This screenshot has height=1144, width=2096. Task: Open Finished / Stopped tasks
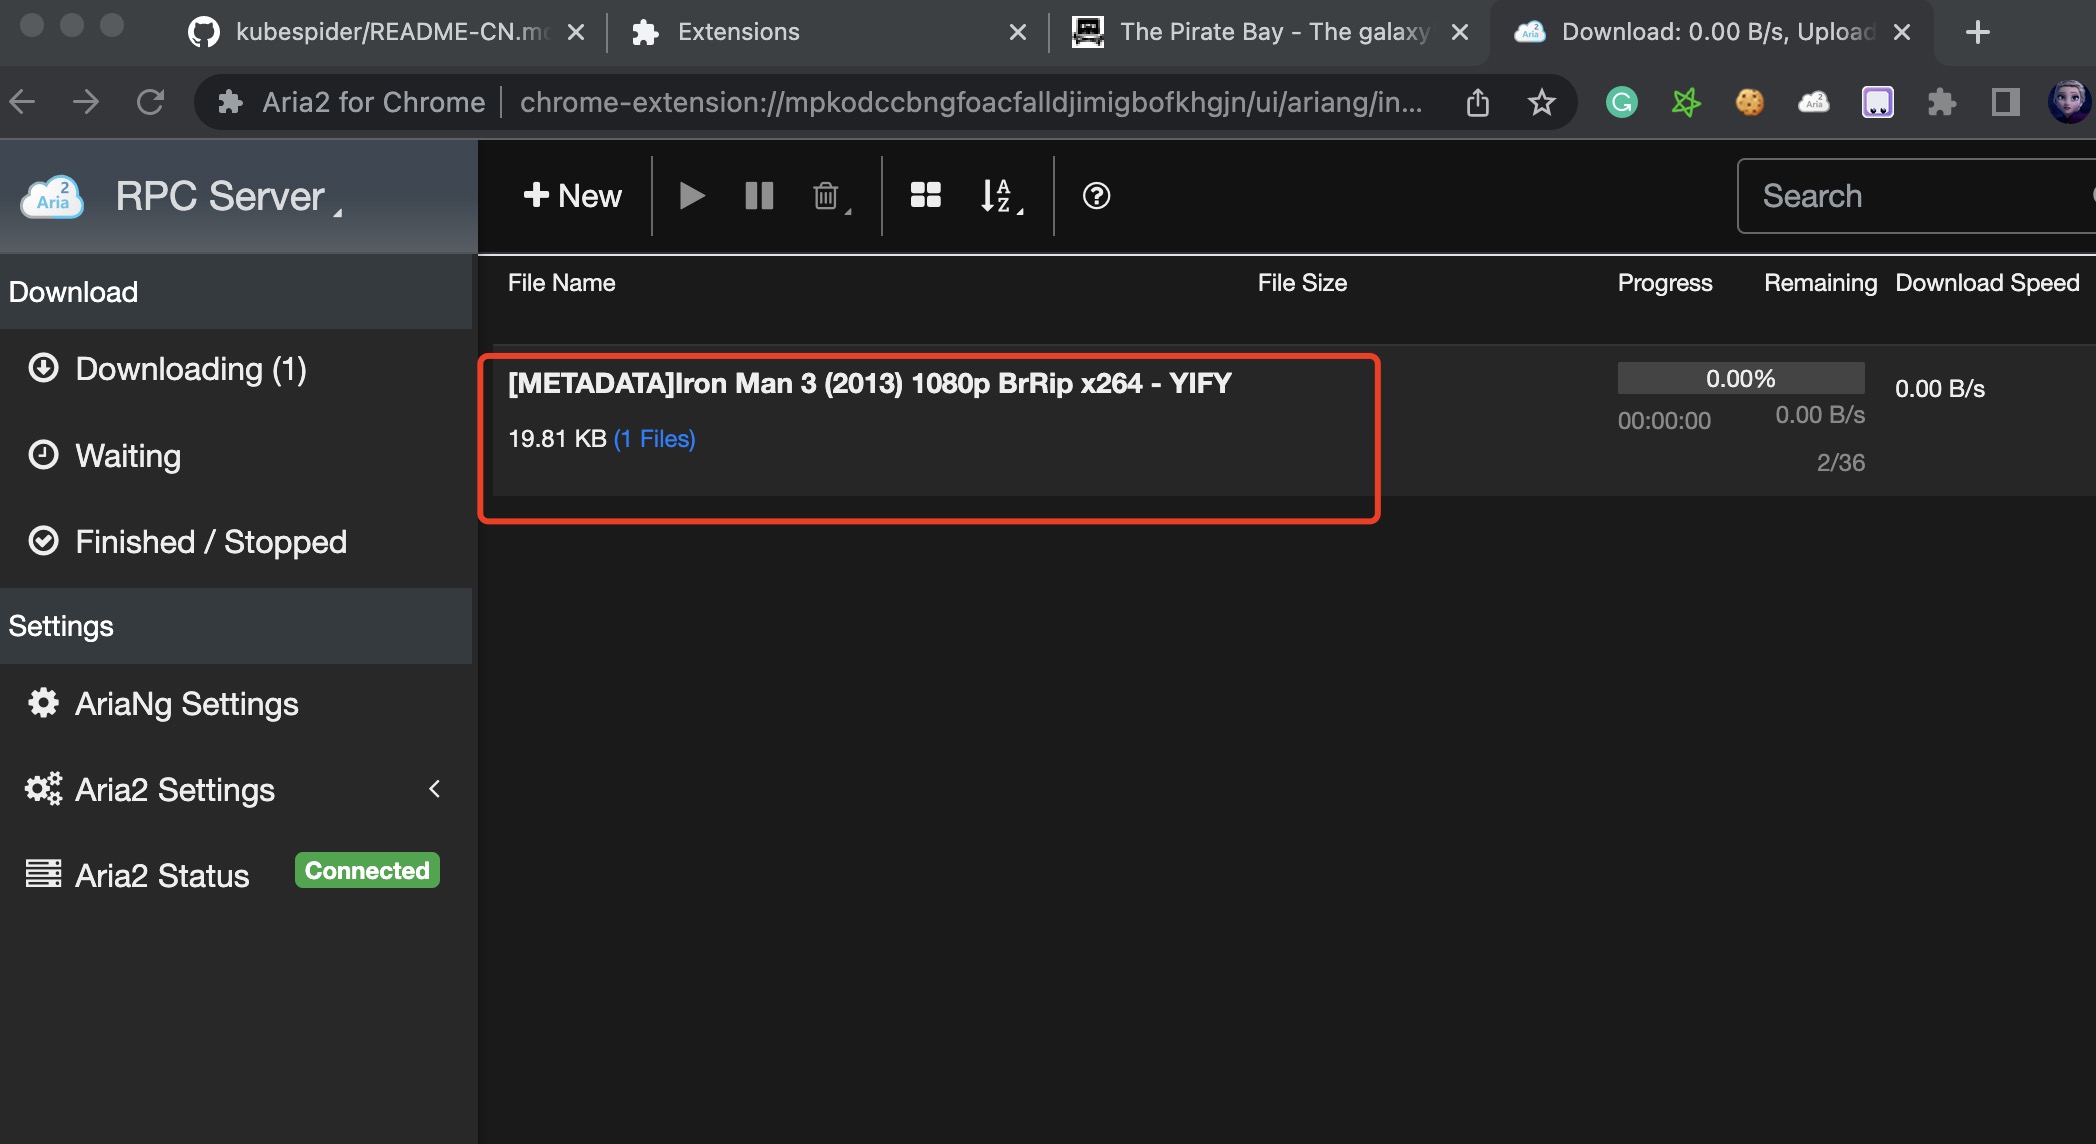pos(210,542)
